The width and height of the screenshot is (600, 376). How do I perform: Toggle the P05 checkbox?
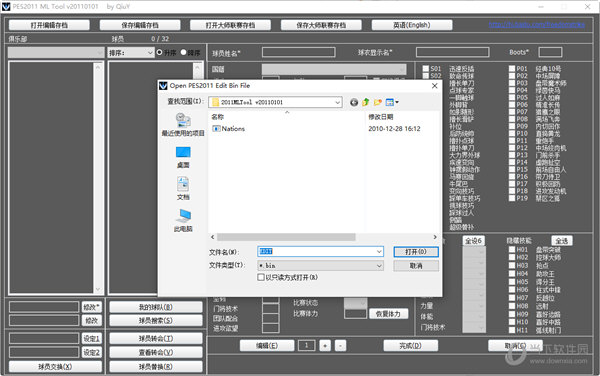tap(512, 98)
